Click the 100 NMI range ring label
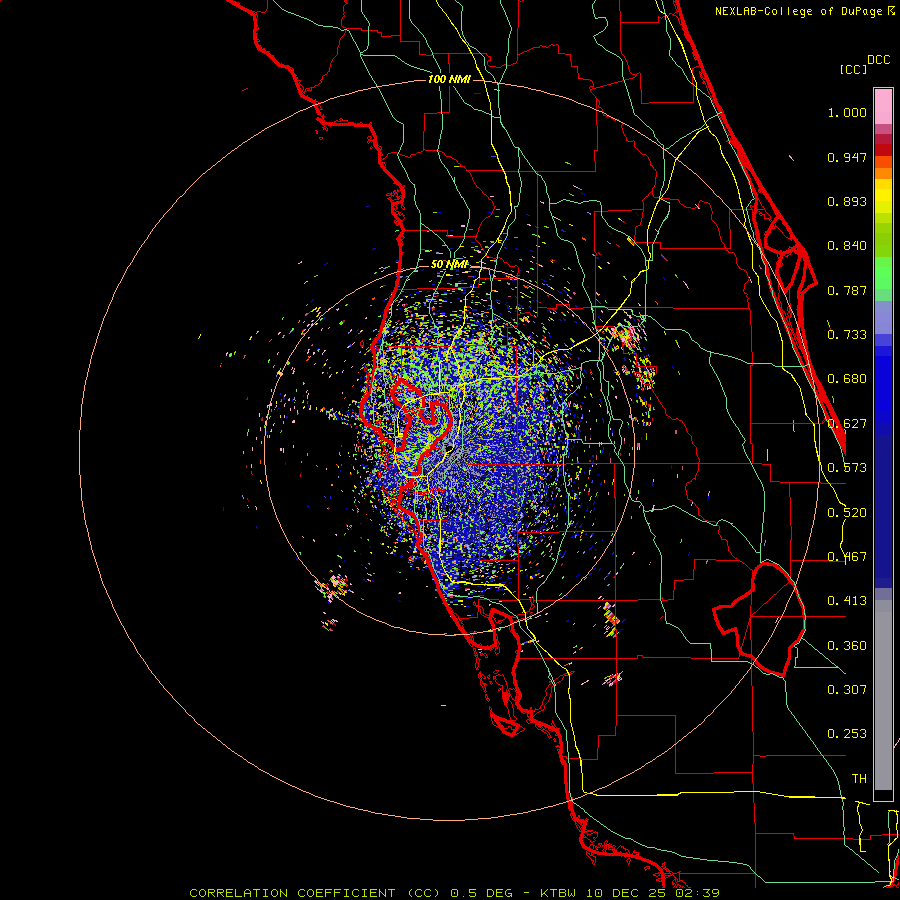The image size is (900, 900). click(x=449, y=79)
